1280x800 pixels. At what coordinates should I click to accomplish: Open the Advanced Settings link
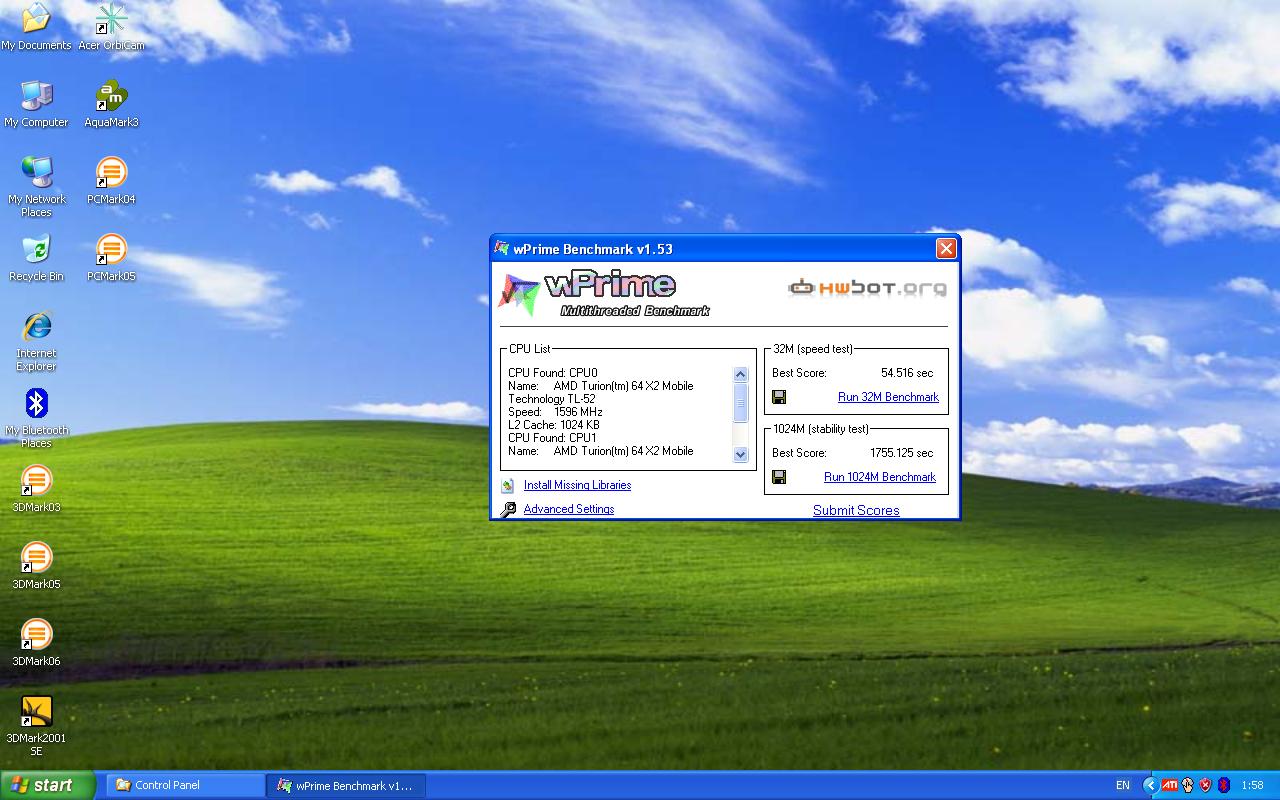pyautogui.click(x=569, y=509)
